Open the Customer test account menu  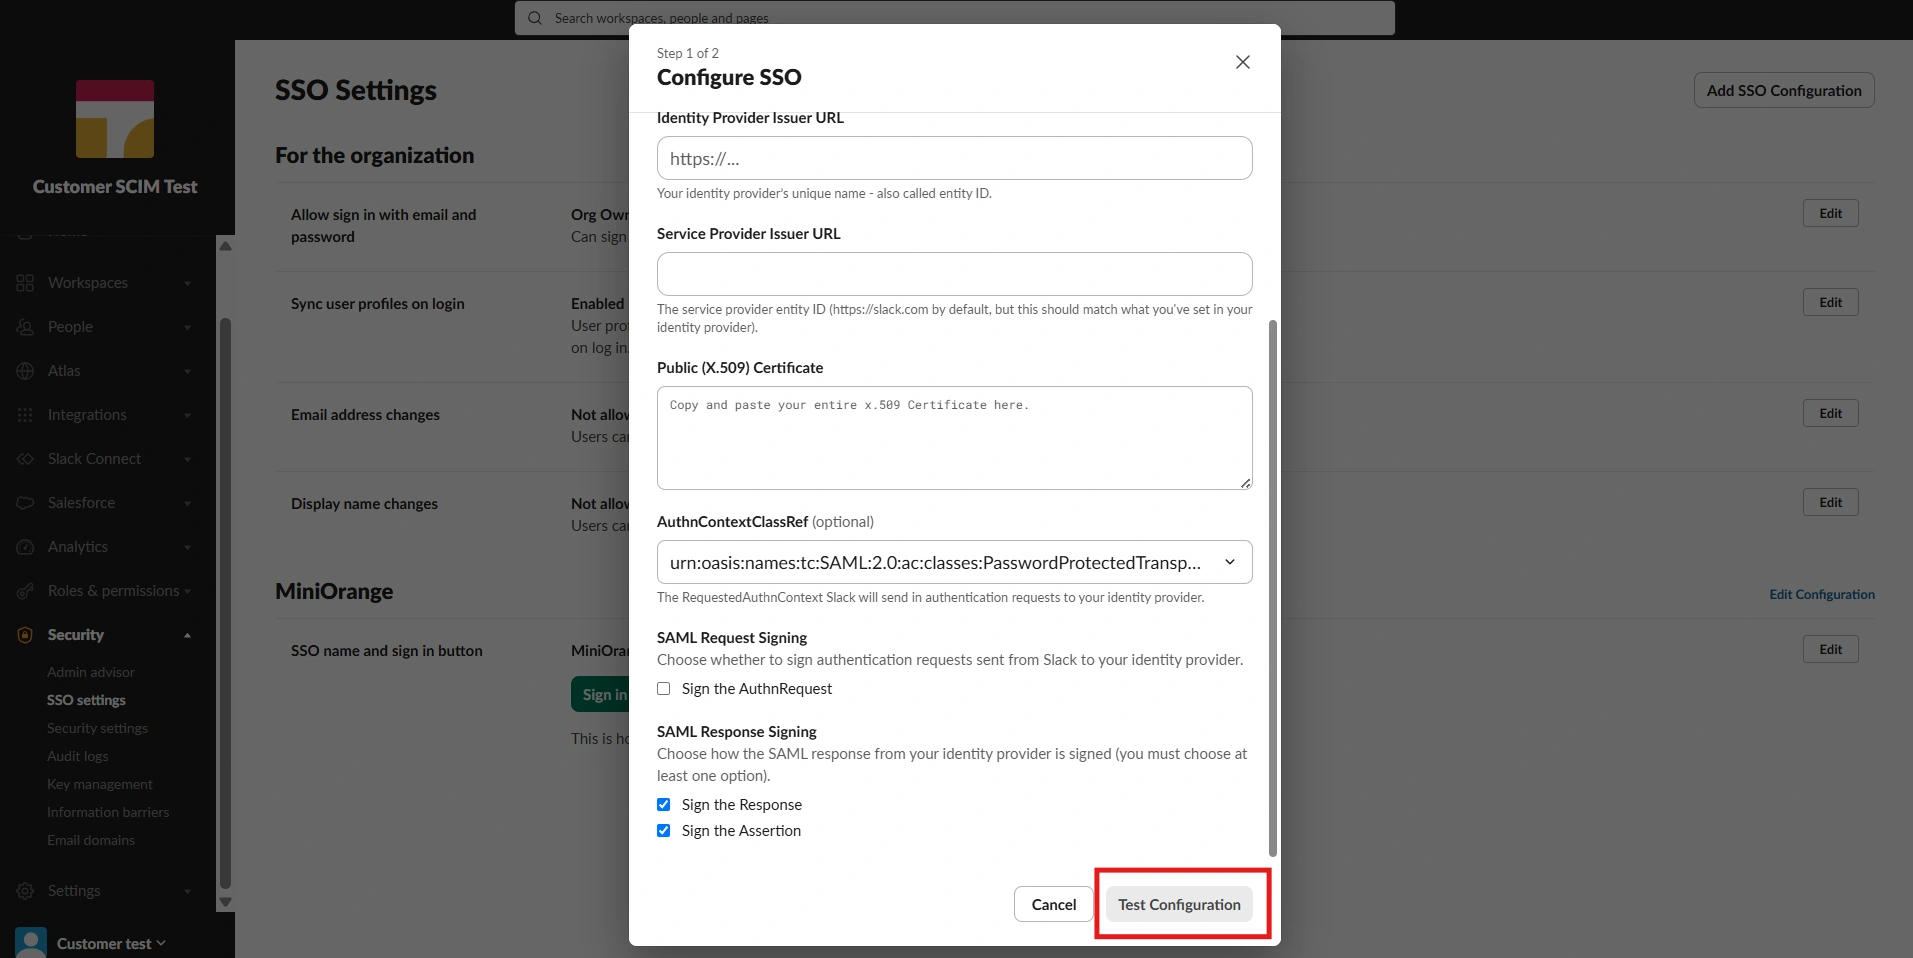point(111,943)
